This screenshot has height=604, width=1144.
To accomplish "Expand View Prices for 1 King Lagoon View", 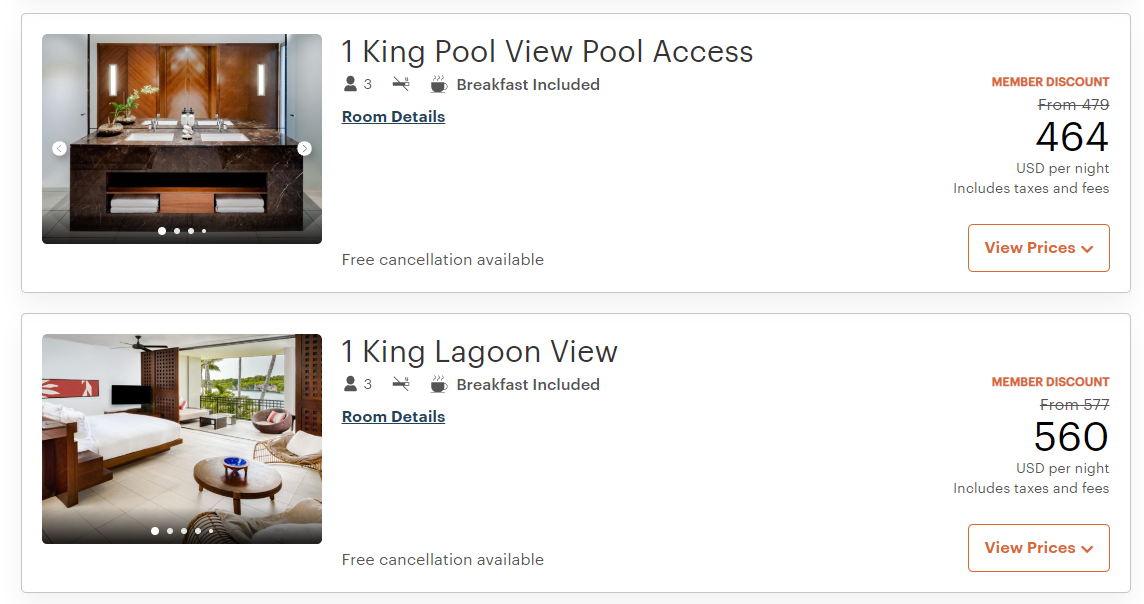I will tap(1038, 547).
